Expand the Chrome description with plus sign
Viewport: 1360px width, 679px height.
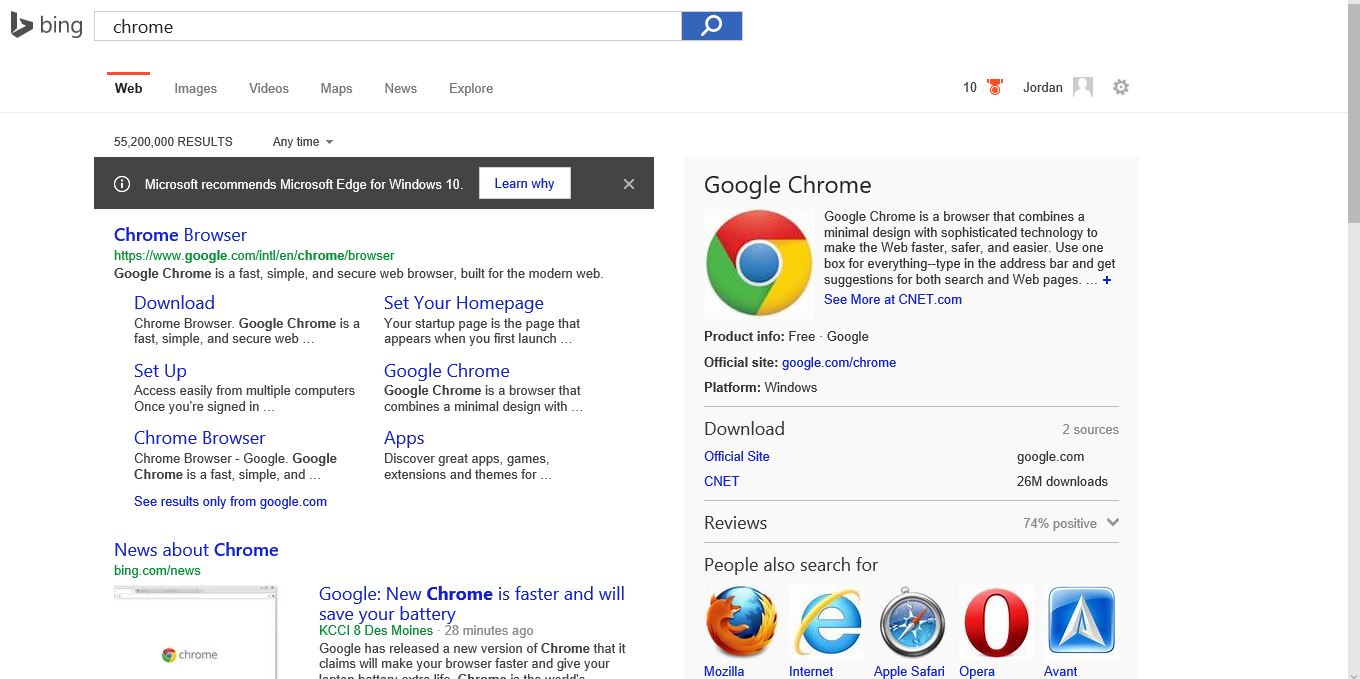point(1107,280)
